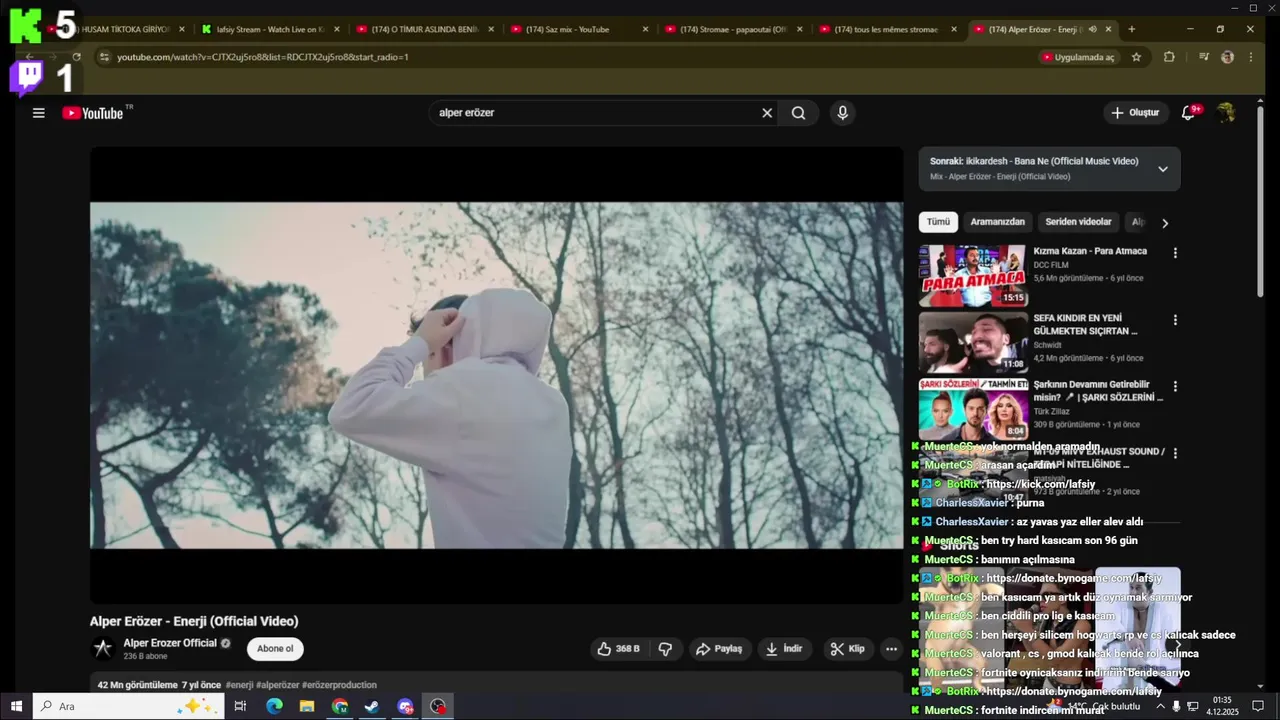Clear the search box with X

pyautogui.click(x=767, y=113)
